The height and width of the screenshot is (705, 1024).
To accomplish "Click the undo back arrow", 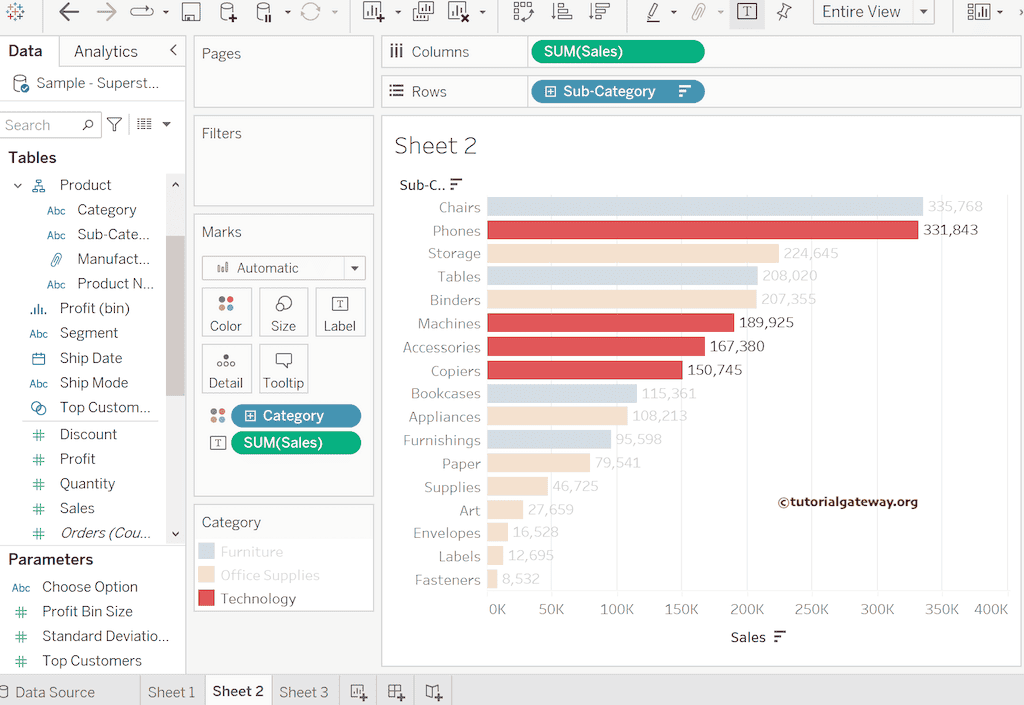I will click(x=69, y=12).
